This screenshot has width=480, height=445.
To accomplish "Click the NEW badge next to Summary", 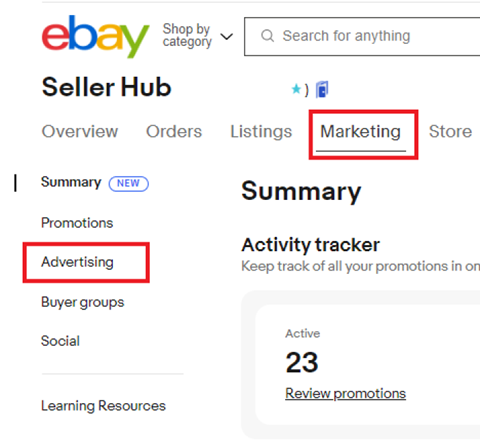I will (x=129, y=184).
